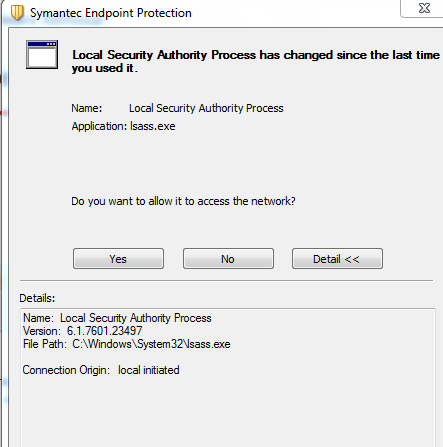This screenshot has height=447, width=443.
Task: Click the lsass.exe application text
Action: pyautogui.click(x=153, y=126)
